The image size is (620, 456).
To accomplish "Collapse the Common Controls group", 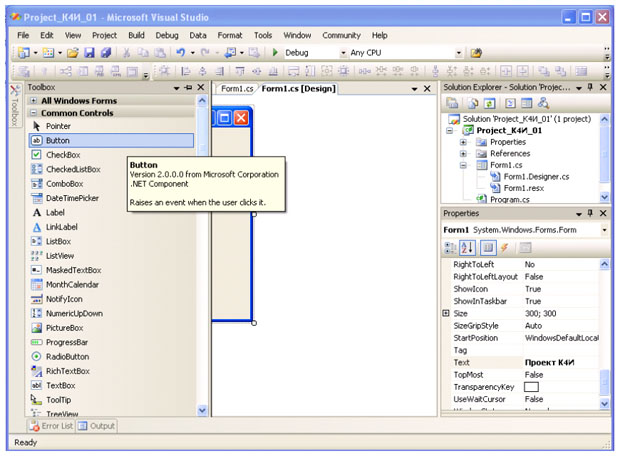I will point(34,113).
